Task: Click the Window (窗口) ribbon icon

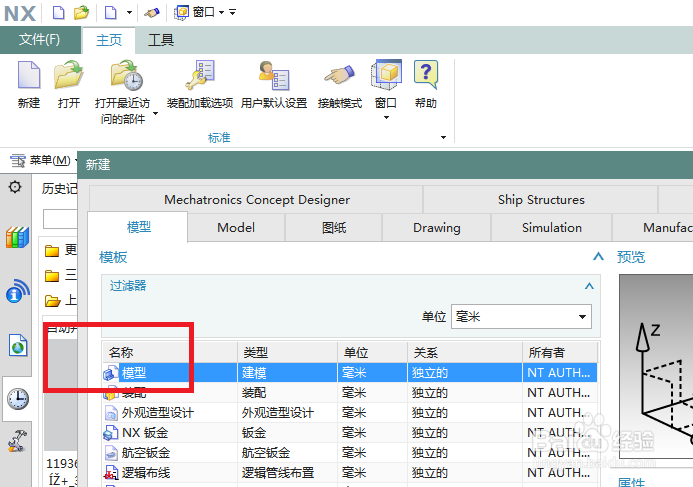Action: click(x=386, y=75)
